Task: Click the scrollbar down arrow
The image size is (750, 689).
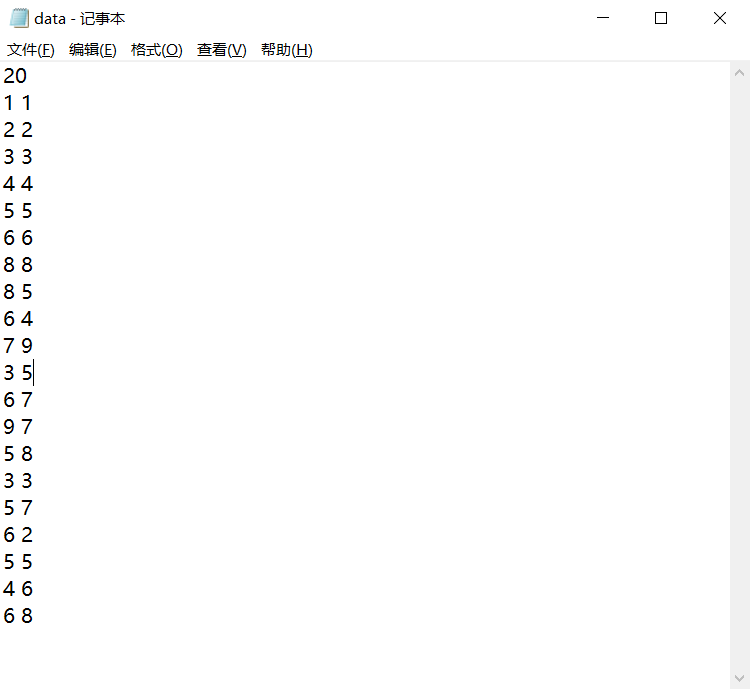Action: (739, 678)
